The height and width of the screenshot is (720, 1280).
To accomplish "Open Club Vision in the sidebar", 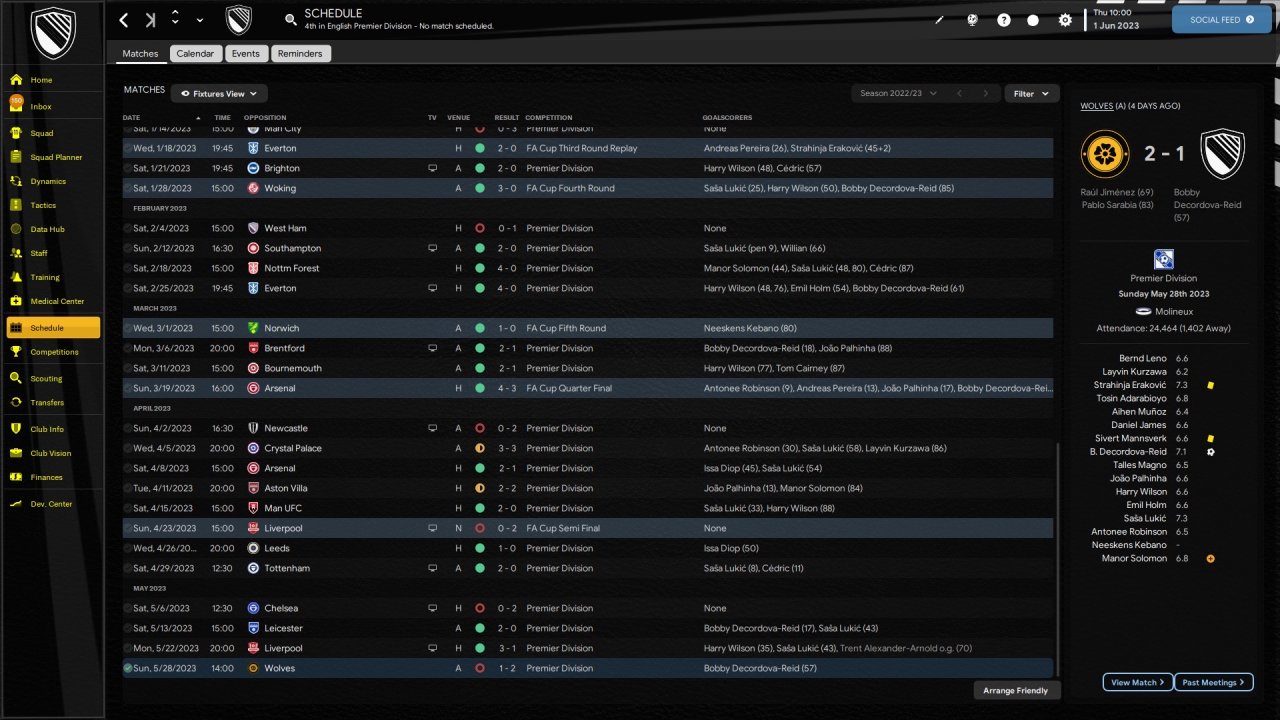I will point(53,453).
